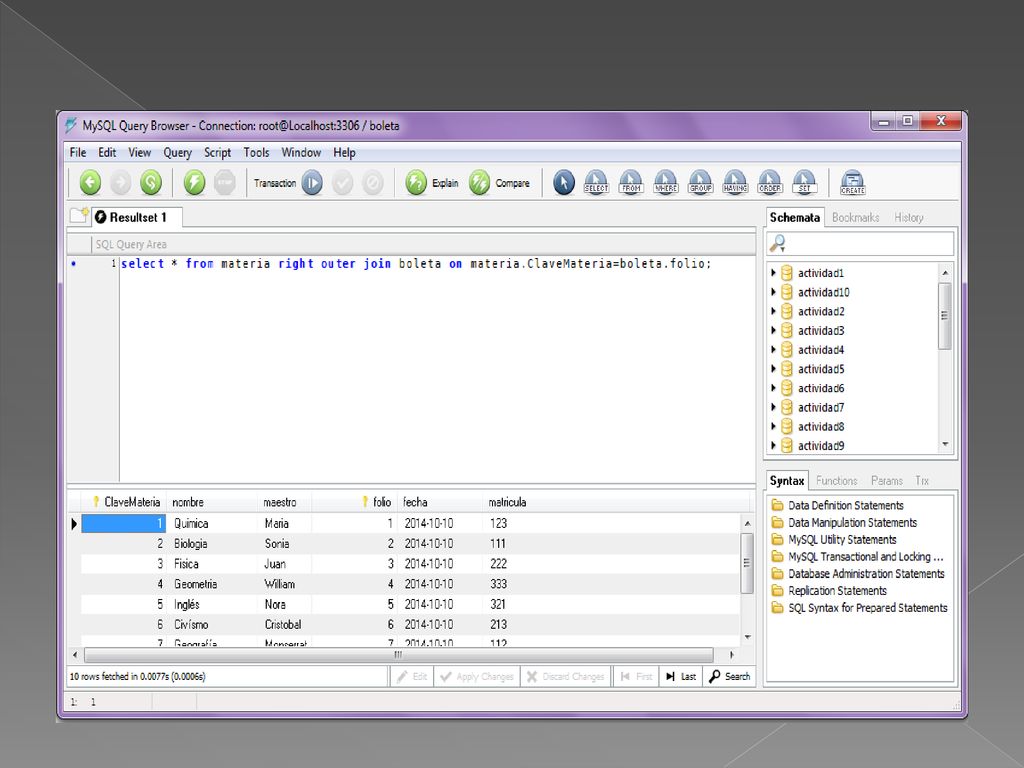
Task: Expand the actividad8 schema
Action: tap(773, 426)
